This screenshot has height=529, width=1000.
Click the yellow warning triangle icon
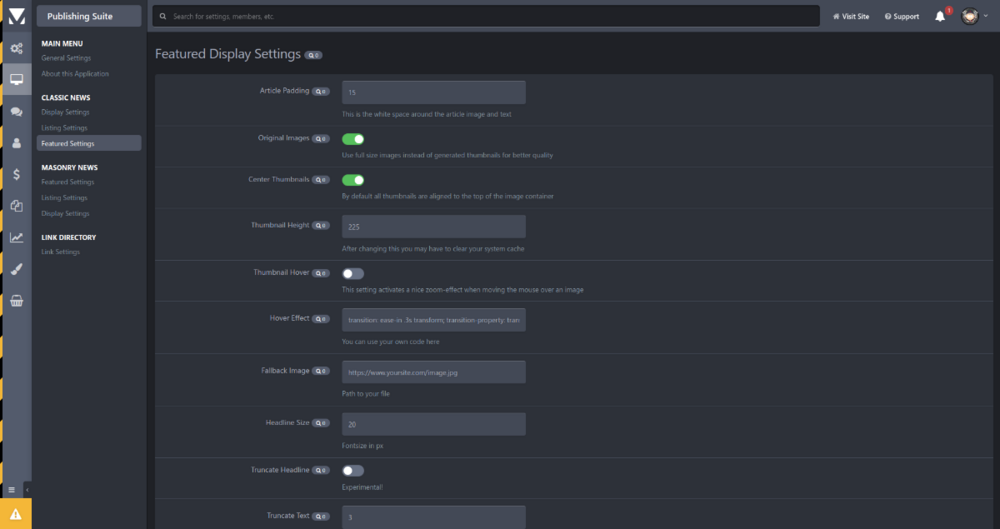coord(16,514)
